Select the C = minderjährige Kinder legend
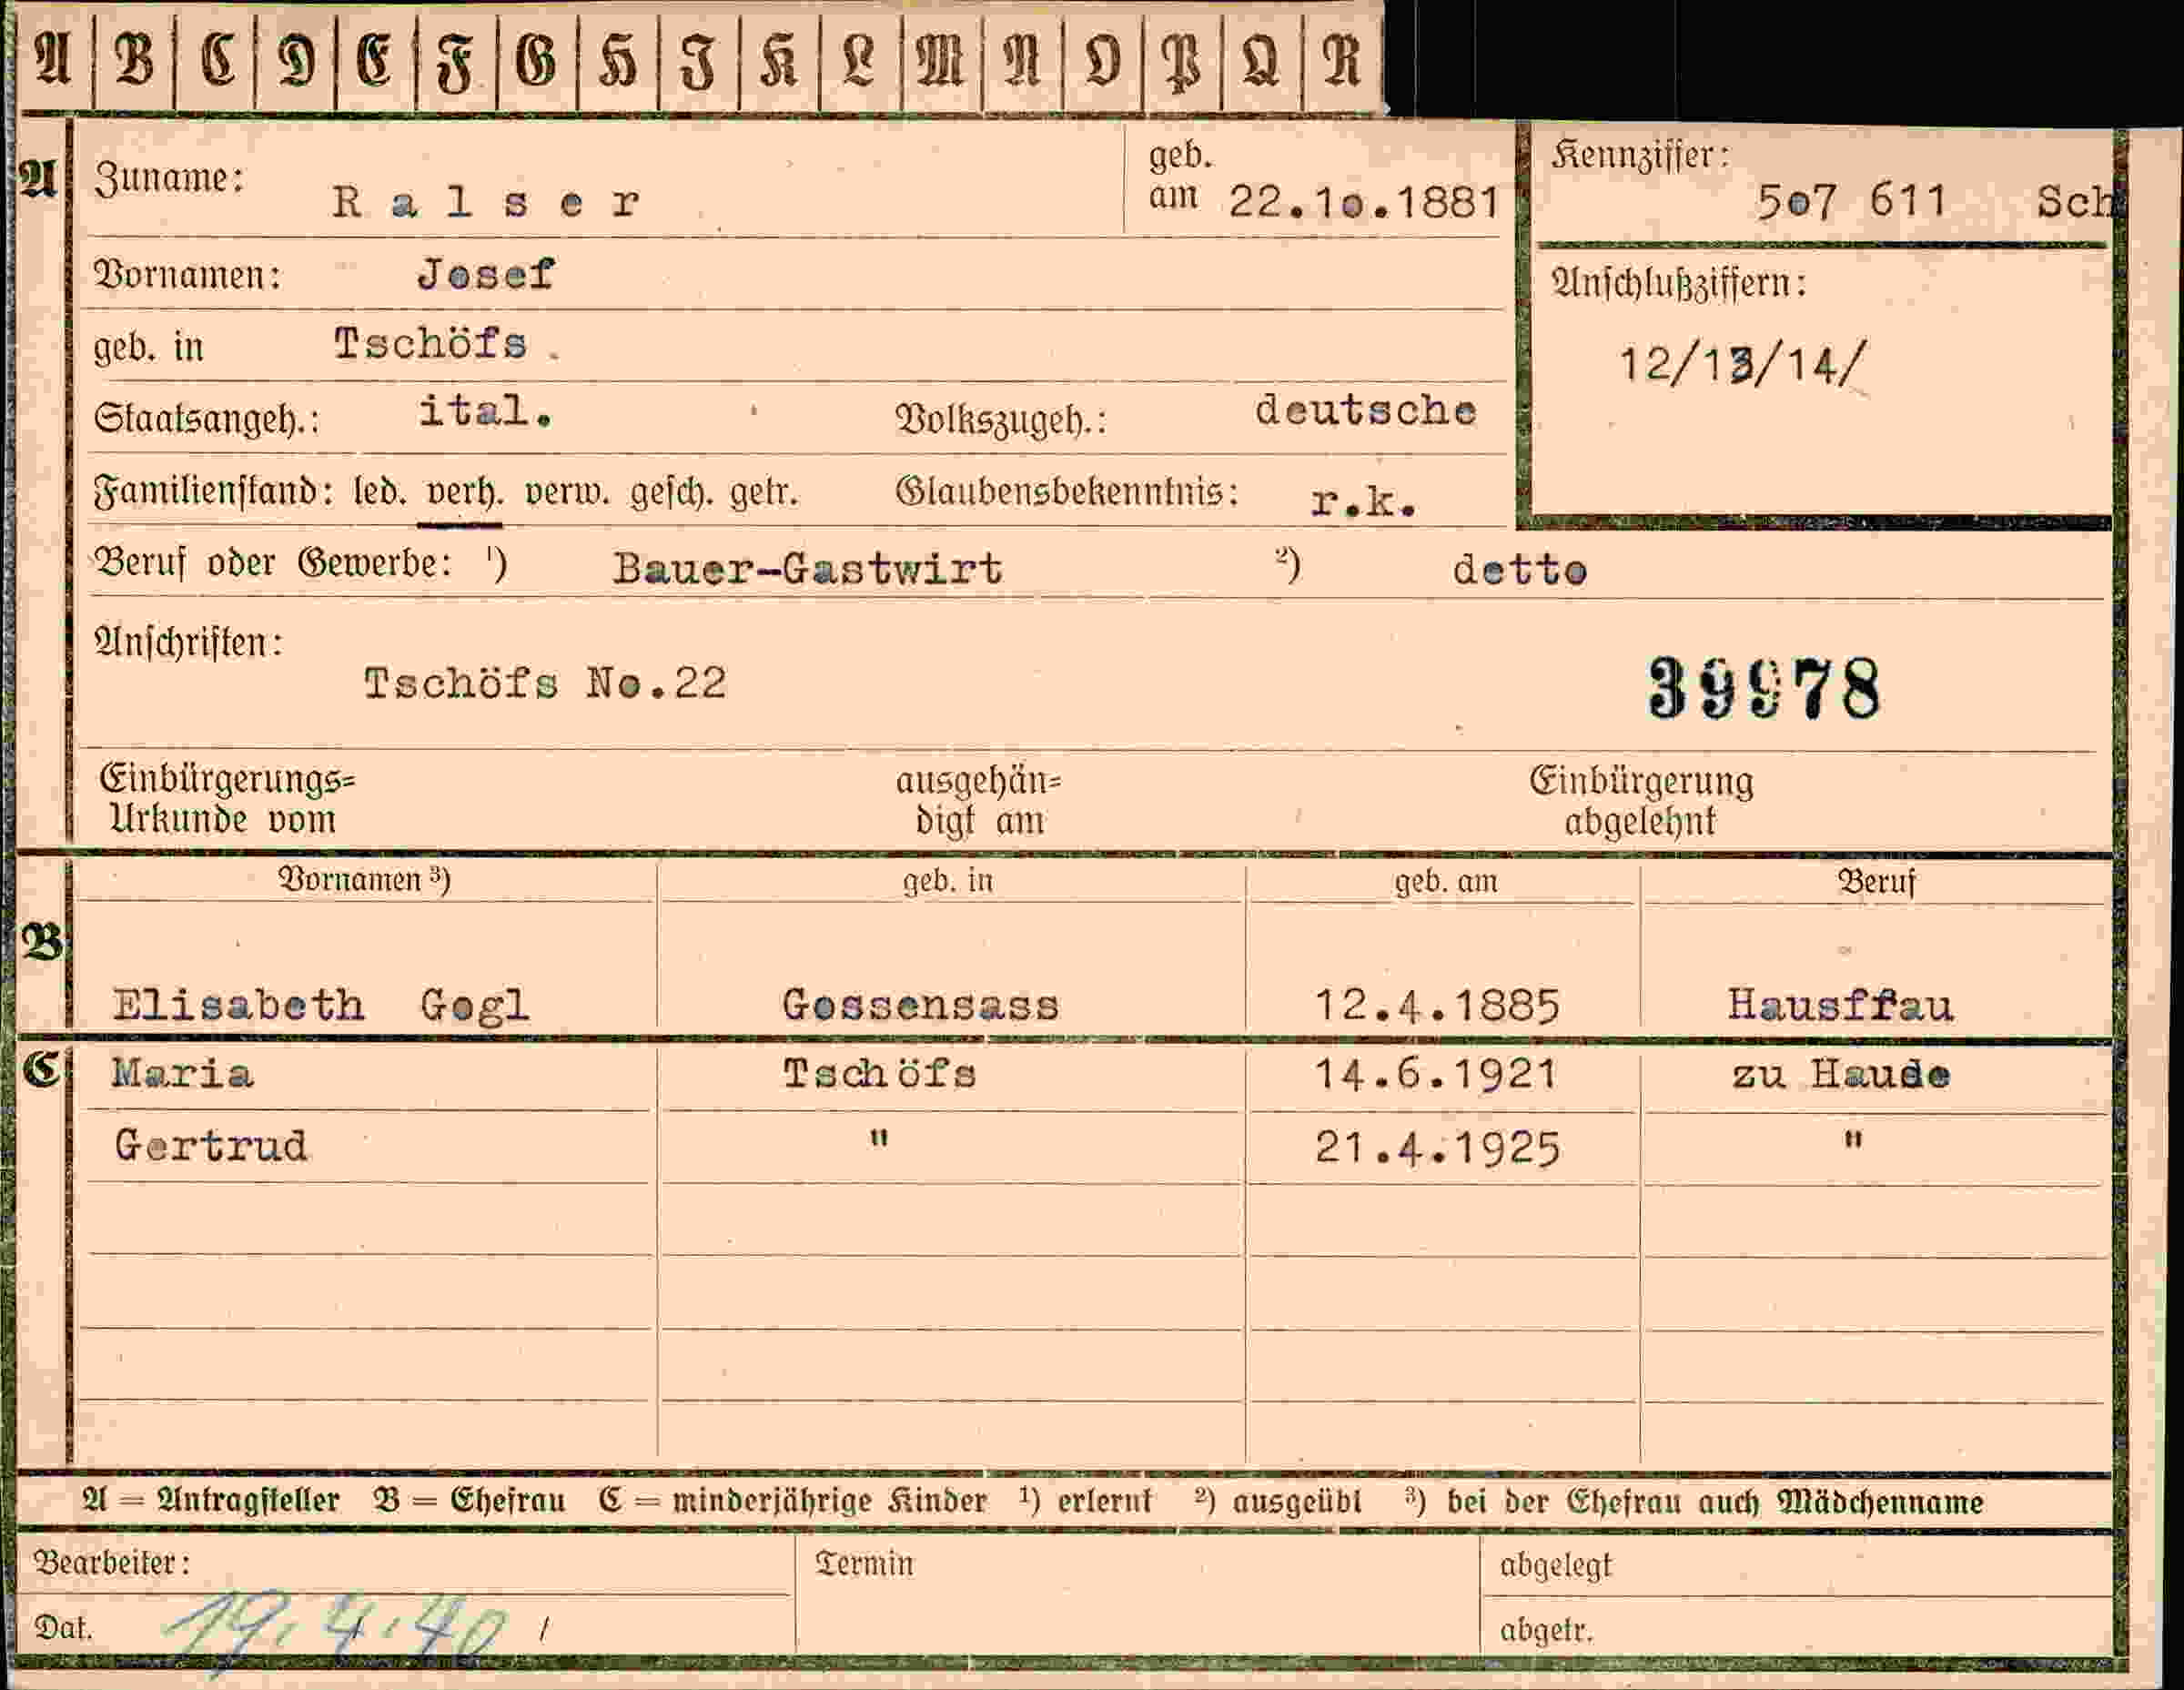This screenshot has width=2184, height=1690. tap(792, 1502)
